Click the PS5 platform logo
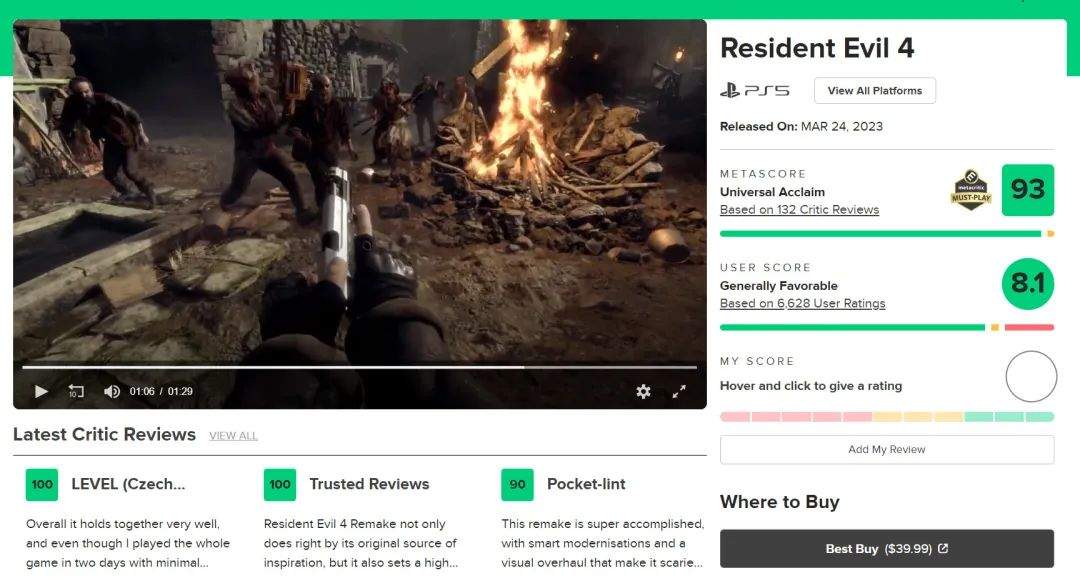The width and height of the screenshot is (1080, 578). click(755, 90)
